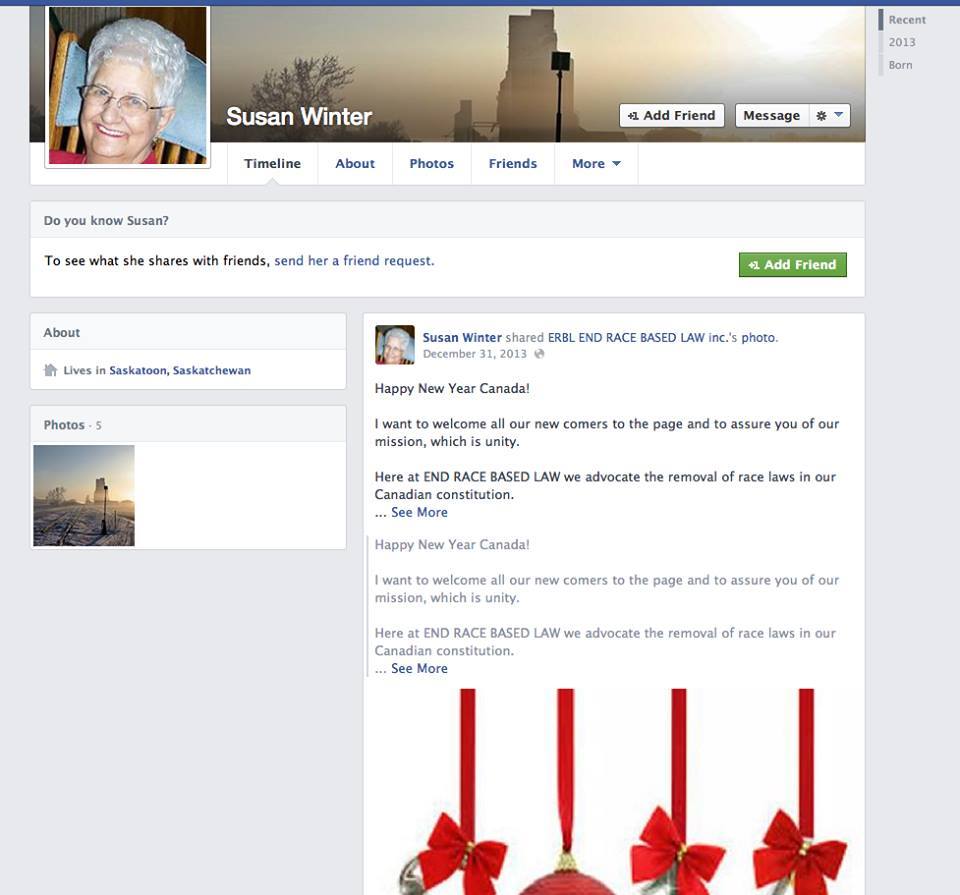This screenshot has width=960, height=895.
Task: Expand the More tab dropdown
Action: click(595, 164)
